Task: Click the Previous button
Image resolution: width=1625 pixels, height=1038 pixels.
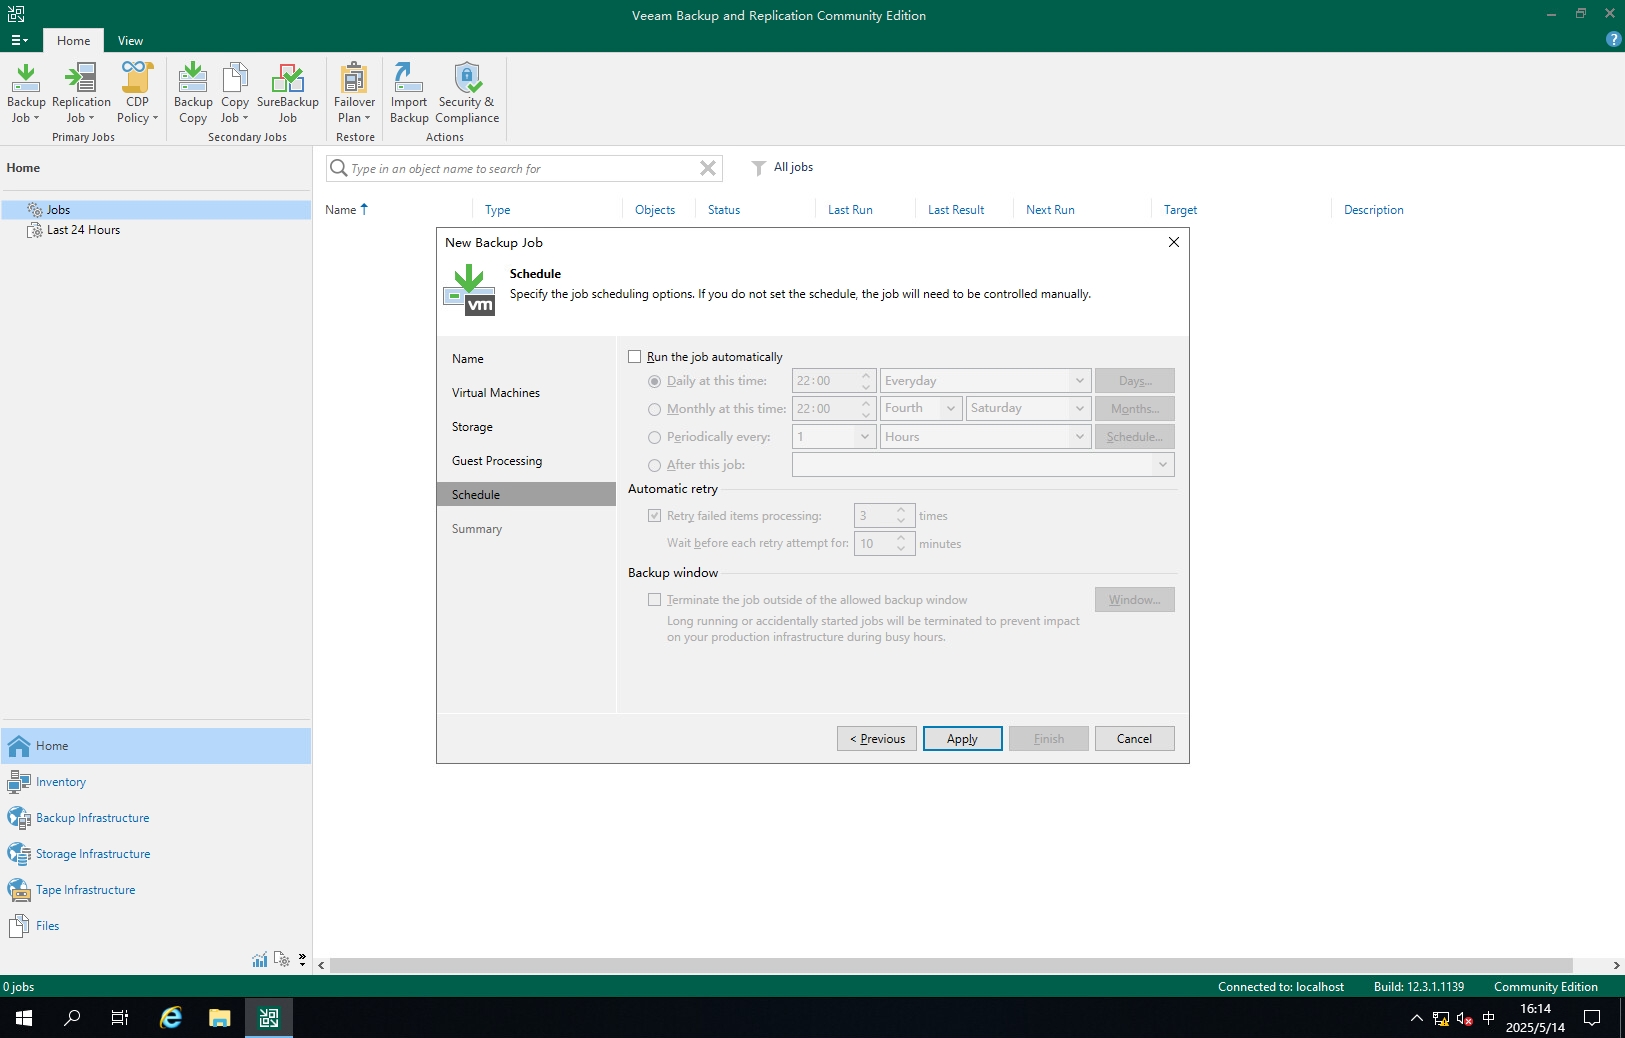Action: (x=877, y=739)
